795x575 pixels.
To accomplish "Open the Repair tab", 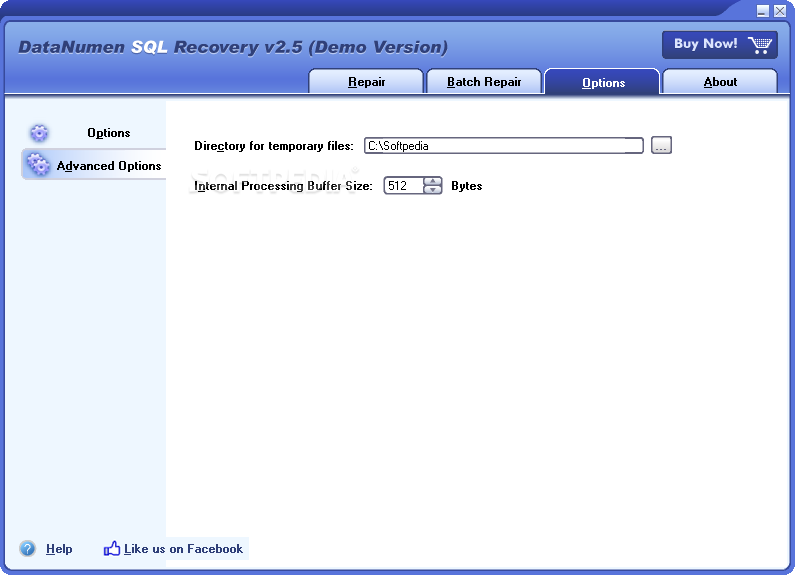I will [366, 82].
